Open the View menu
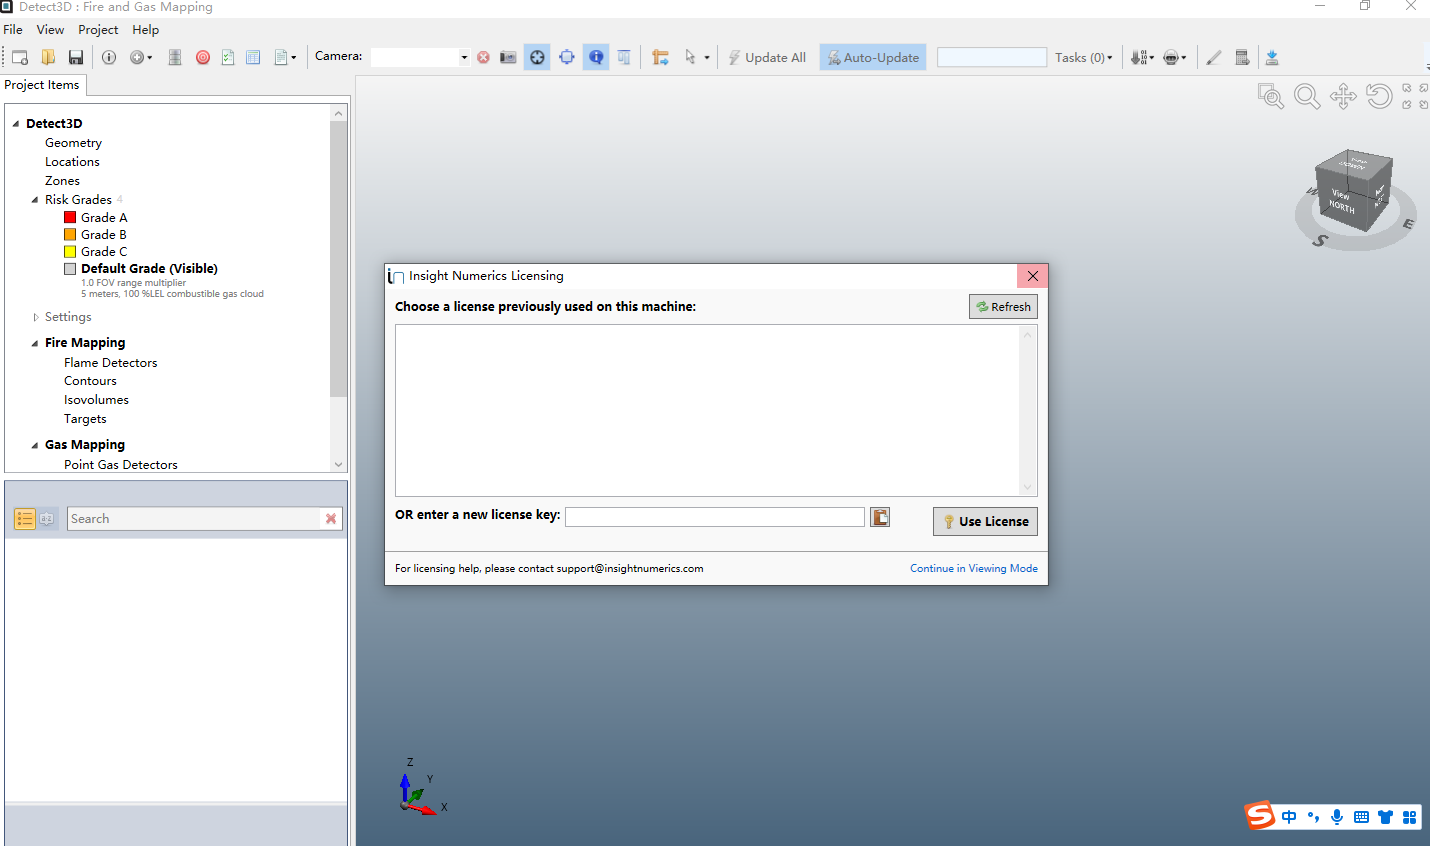Image resolution: width=1430 pixels, height=846 pixels. 50,30
